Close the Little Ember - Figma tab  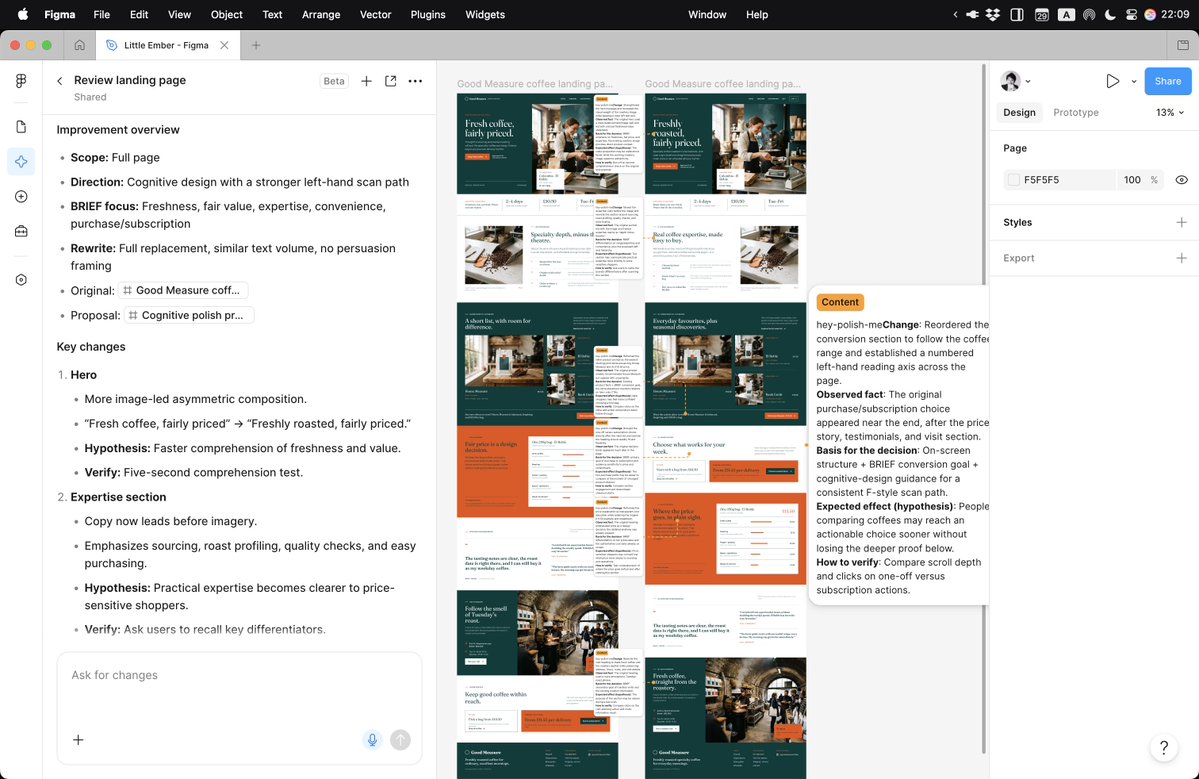(x=224, y=45)
